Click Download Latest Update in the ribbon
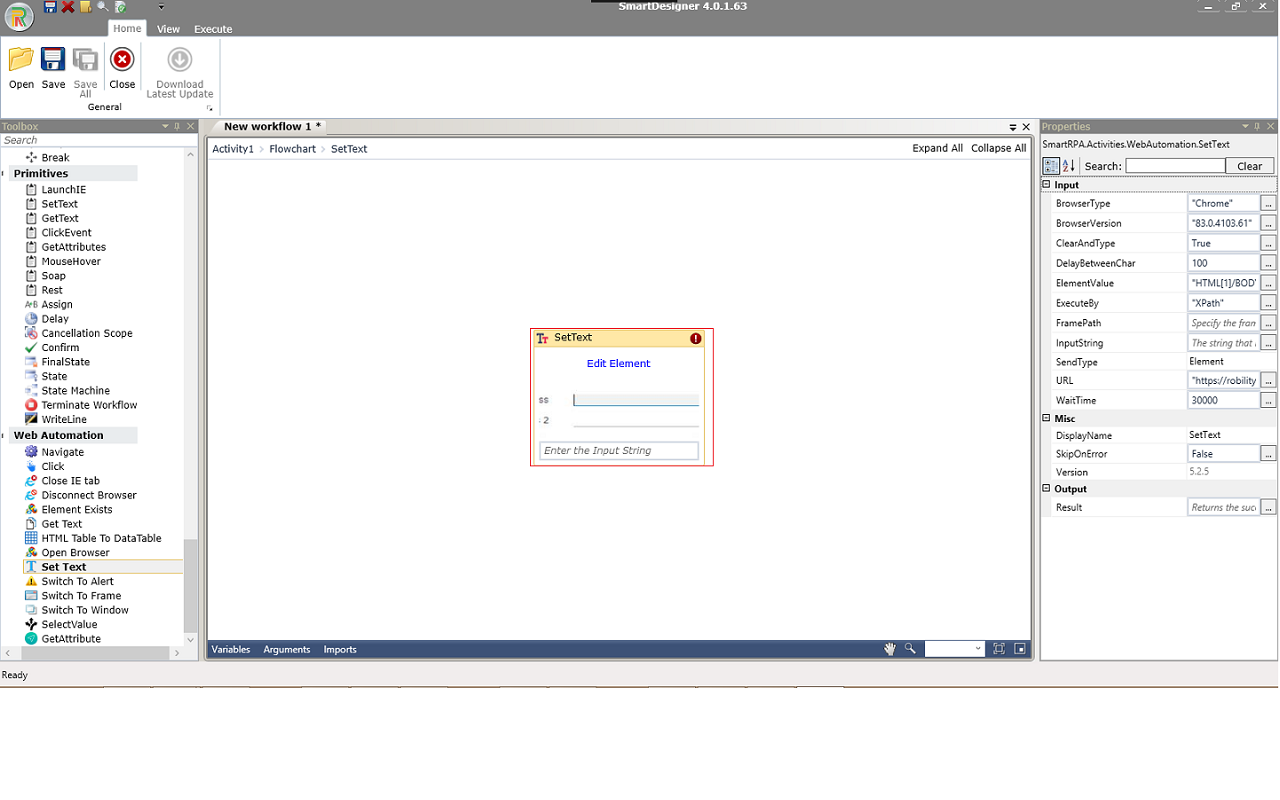The image size is (1280, 800). (x=180, y=70)
